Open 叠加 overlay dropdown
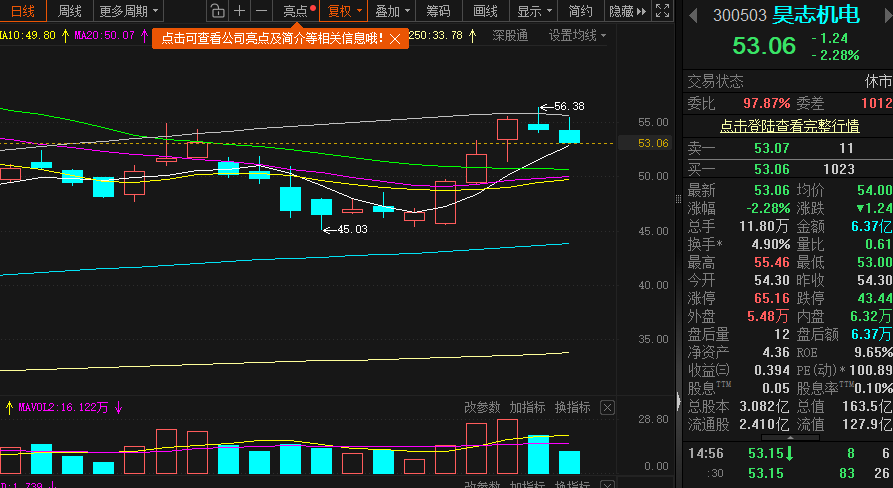This screenshot has width=893, height=488. coord(392,11)
